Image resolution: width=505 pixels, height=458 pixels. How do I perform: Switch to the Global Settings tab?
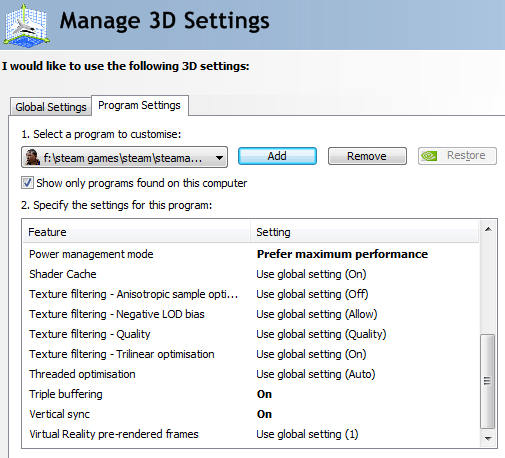point(51,107)
